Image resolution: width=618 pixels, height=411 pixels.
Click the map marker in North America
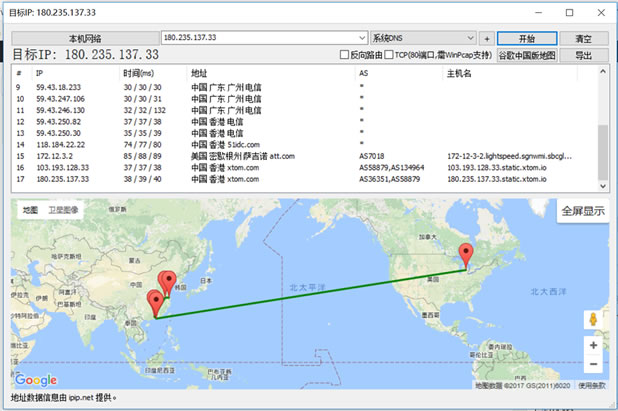[465, 254]
